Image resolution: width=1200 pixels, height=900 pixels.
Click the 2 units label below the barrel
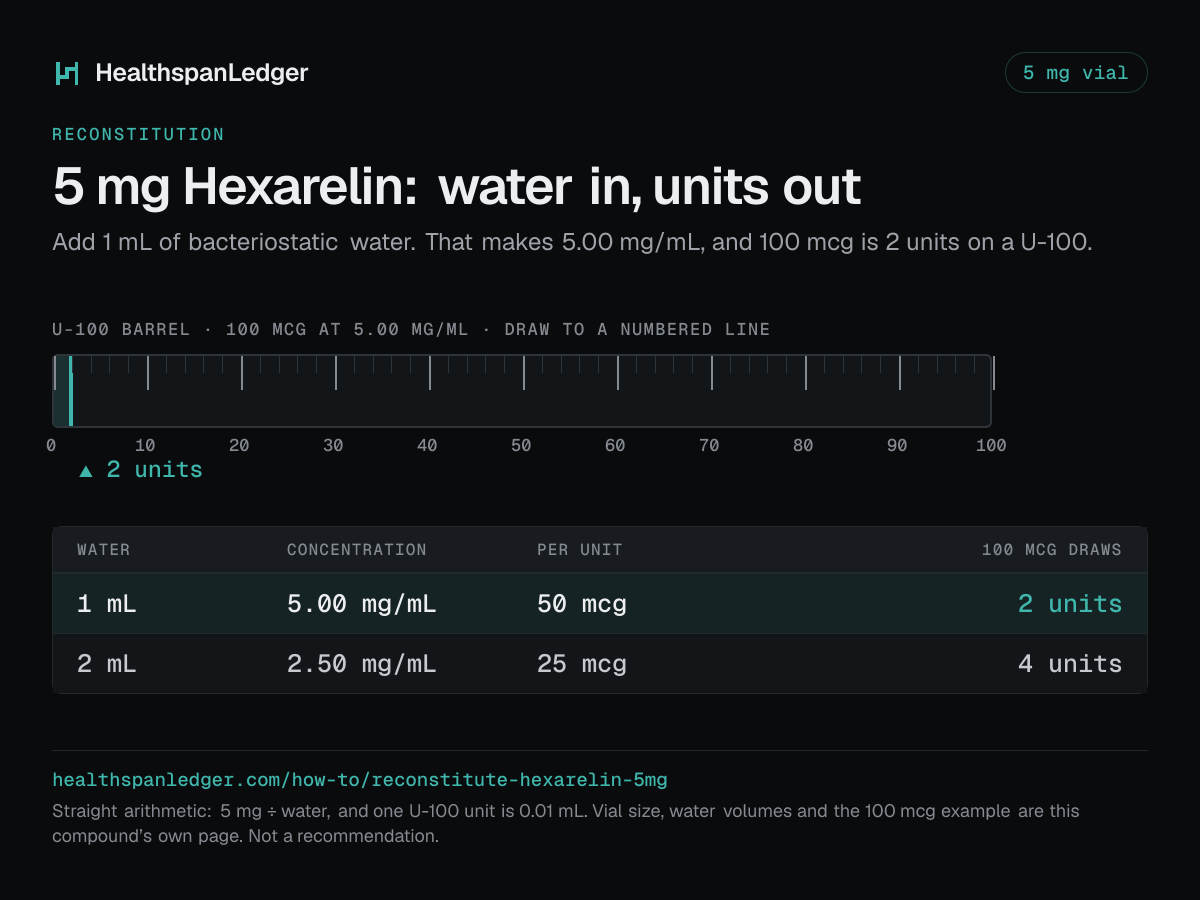click(154, 470)
